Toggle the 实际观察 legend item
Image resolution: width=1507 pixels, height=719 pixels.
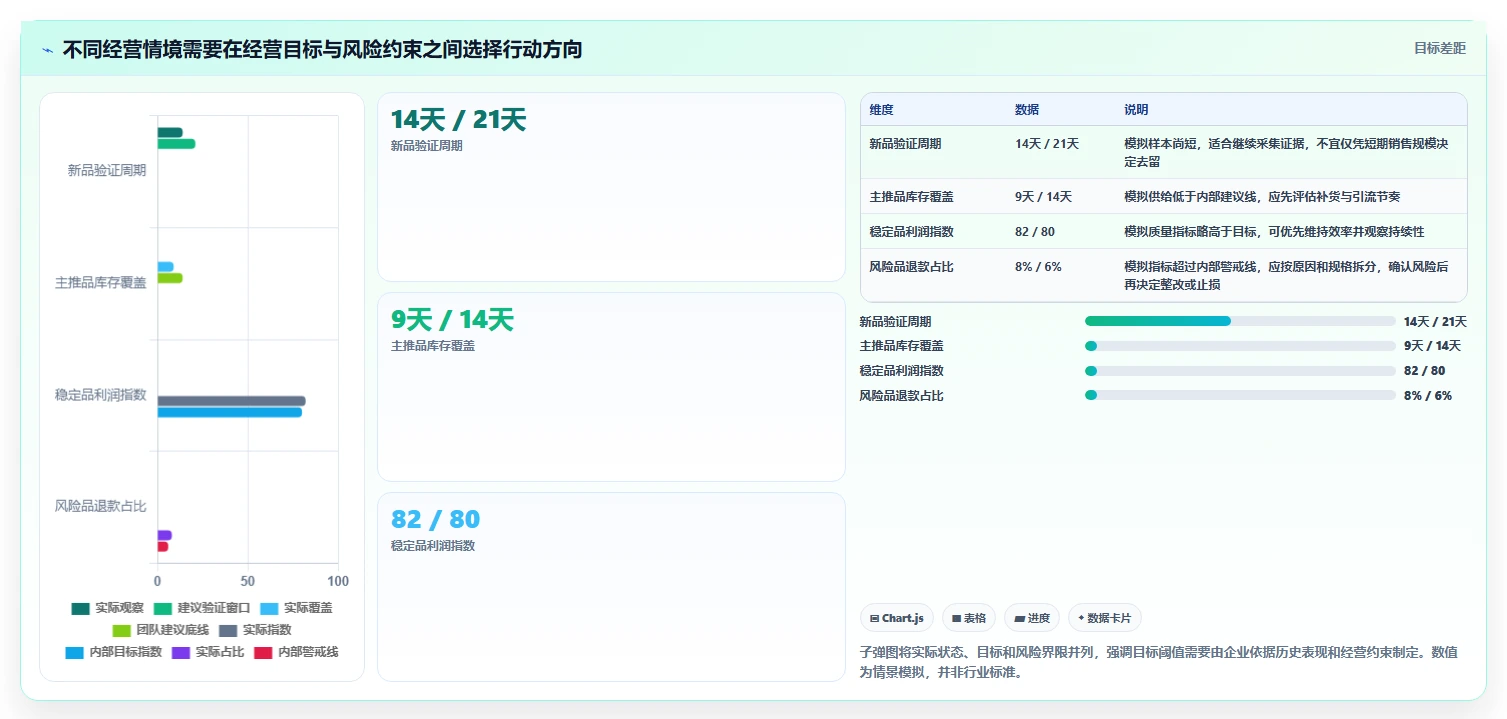(108, 608)
